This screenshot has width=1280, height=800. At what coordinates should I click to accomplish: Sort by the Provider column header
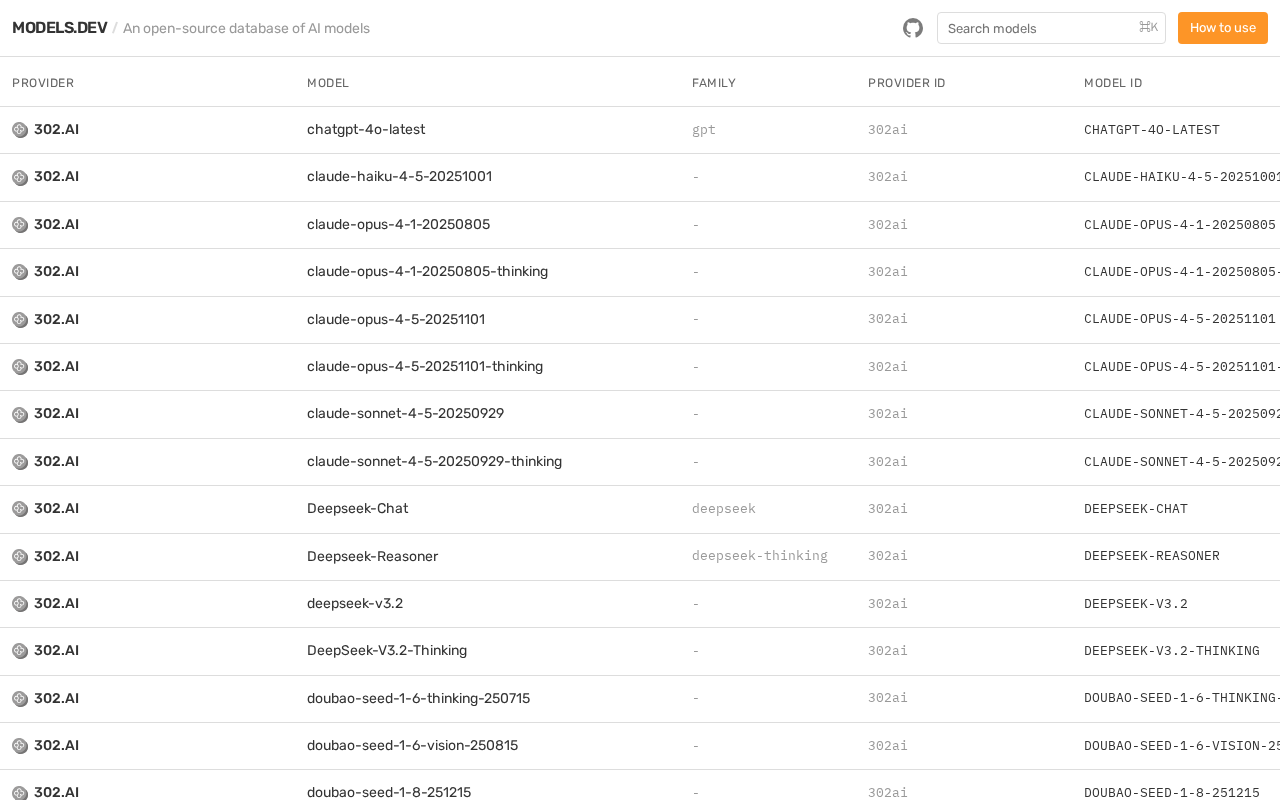[43, 83]
